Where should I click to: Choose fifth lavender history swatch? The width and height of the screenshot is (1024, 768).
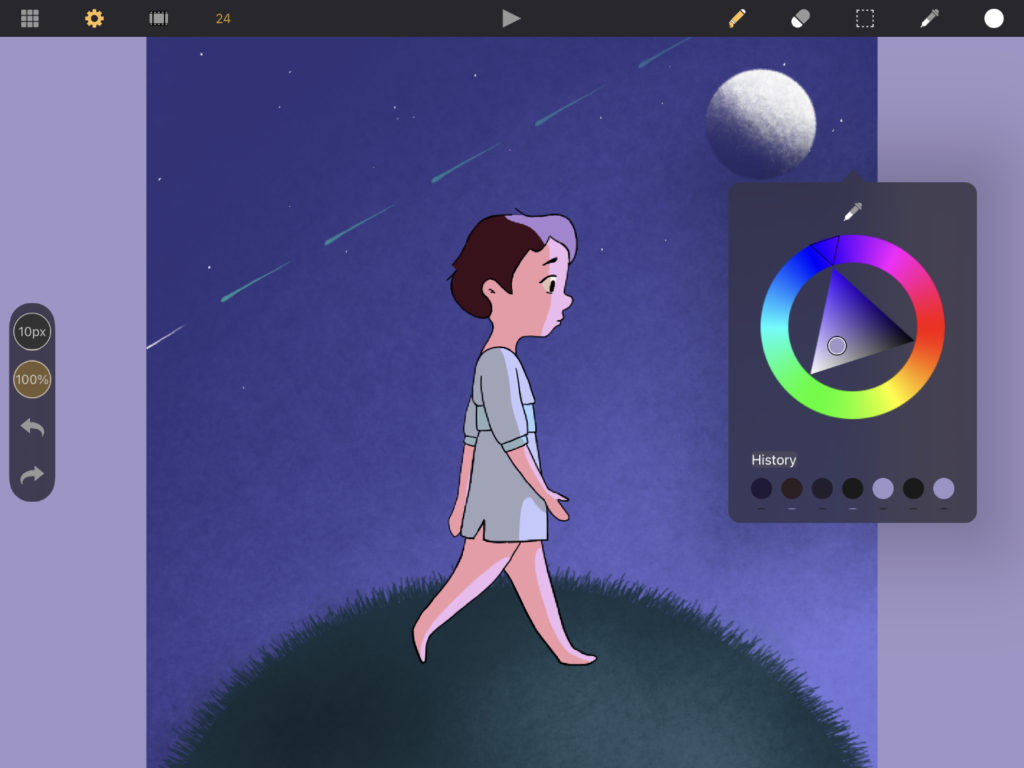click(883, 488)
